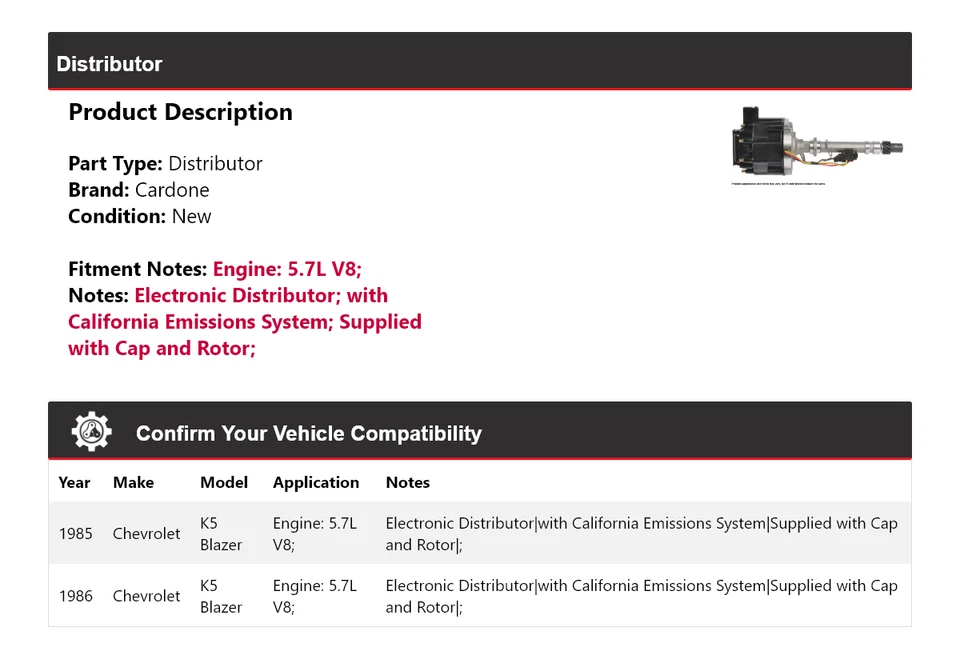Select the 1985 year cell
This screenshot has width=960, height=659.
click(x=76, y=533)
